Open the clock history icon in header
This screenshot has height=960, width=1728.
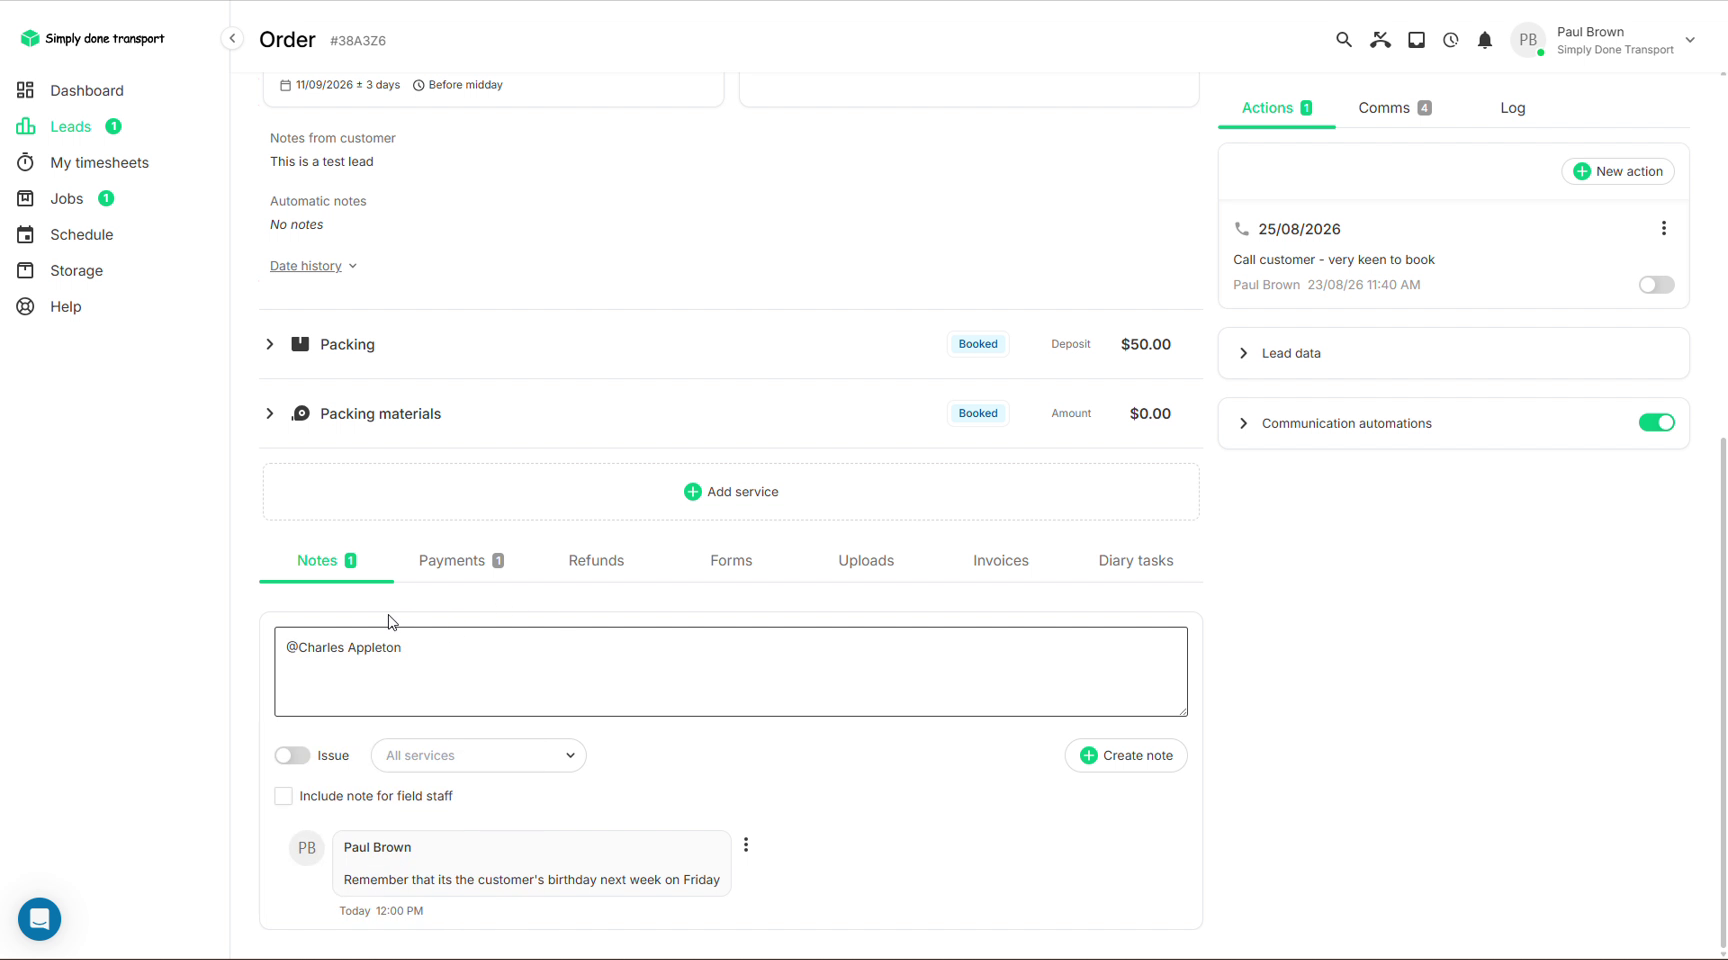pos(1450,40)
